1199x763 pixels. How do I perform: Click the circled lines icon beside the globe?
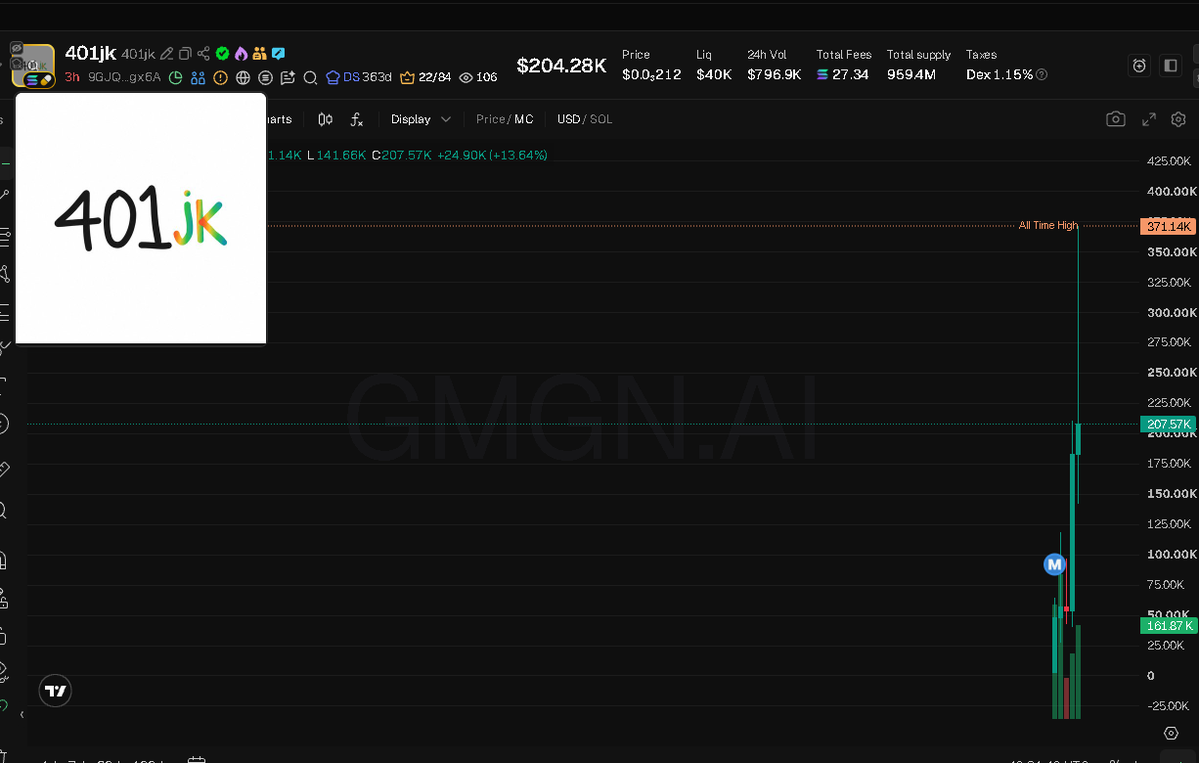(x=265, y=77)
